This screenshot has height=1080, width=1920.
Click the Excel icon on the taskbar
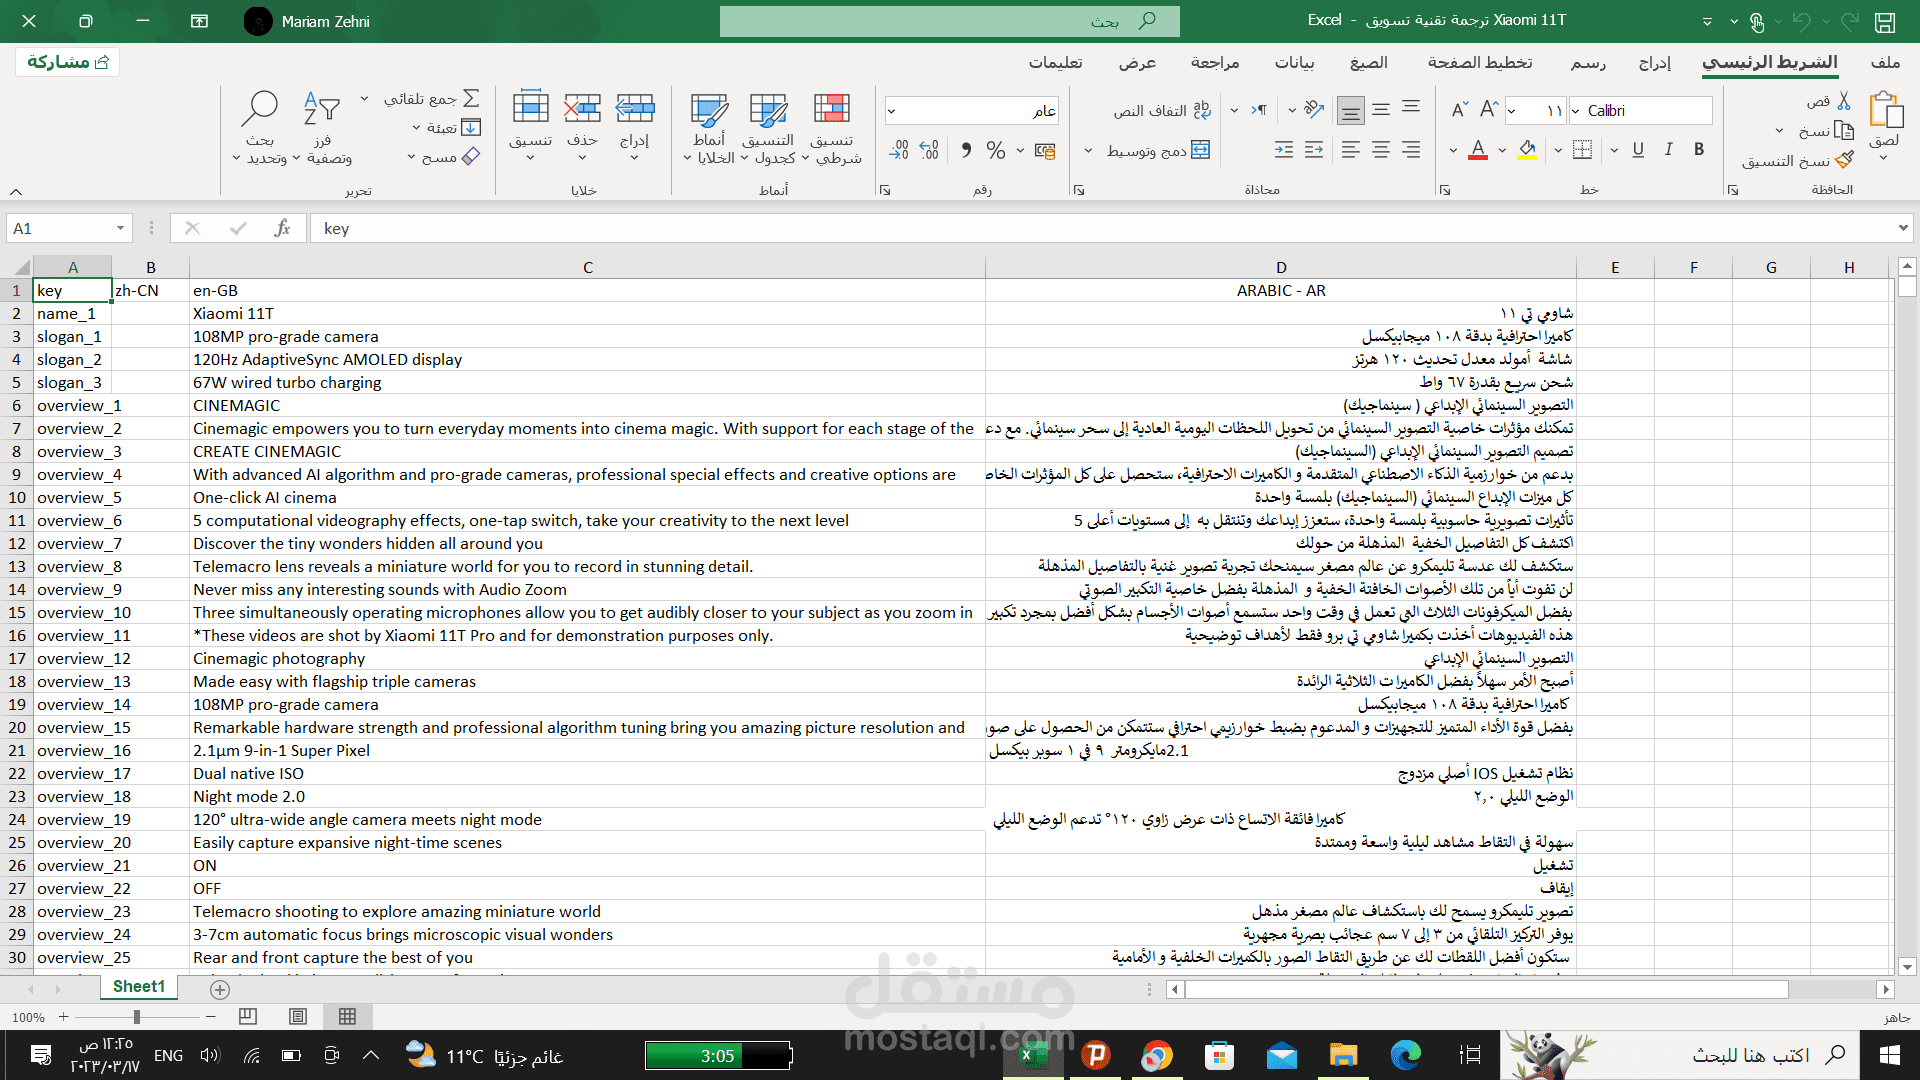(1033, 1055)
